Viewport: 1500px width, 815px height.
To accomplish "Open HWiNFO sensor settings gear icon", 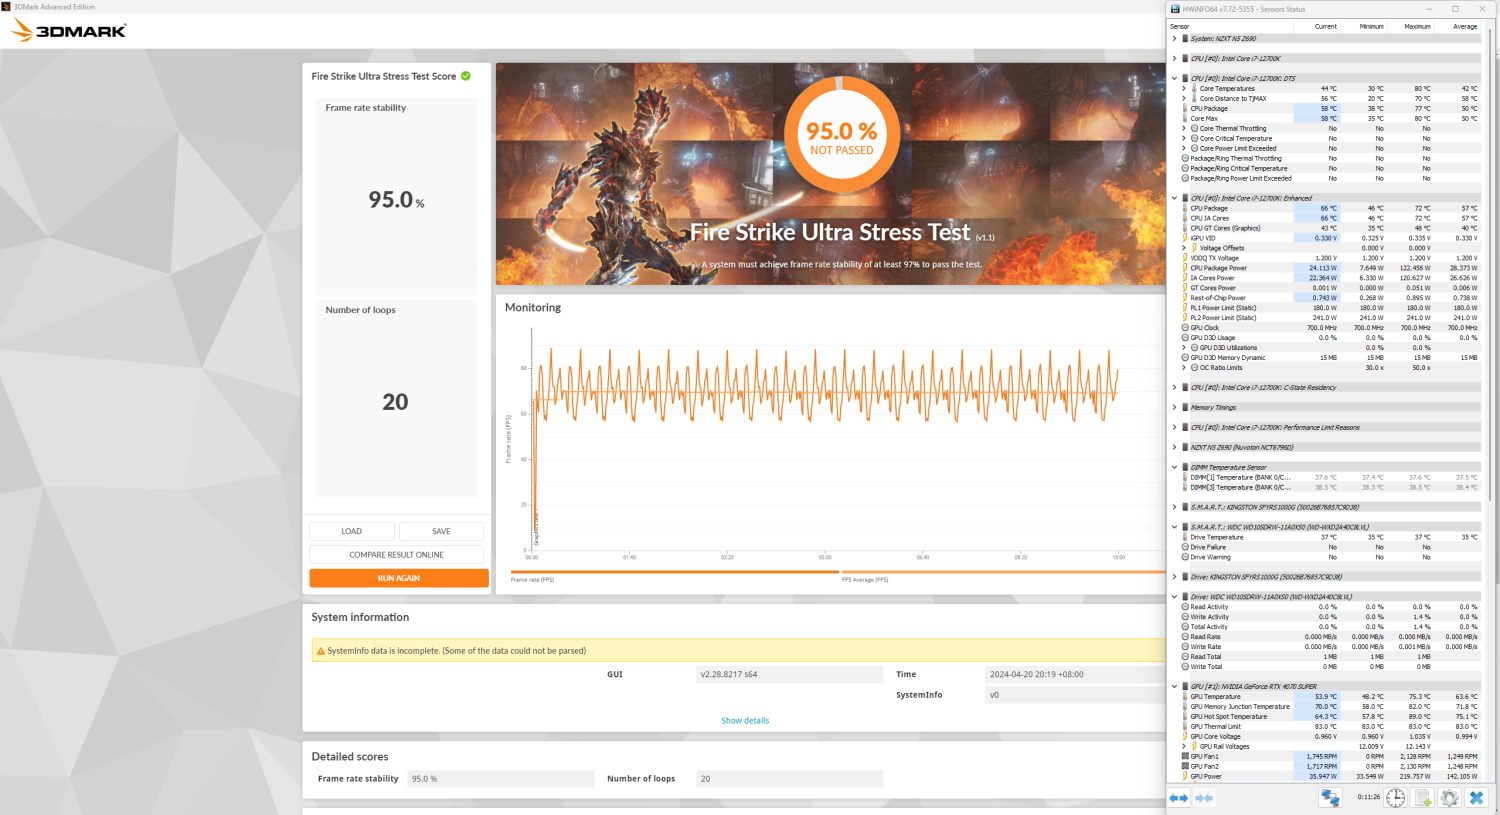I will (1449, 798).
